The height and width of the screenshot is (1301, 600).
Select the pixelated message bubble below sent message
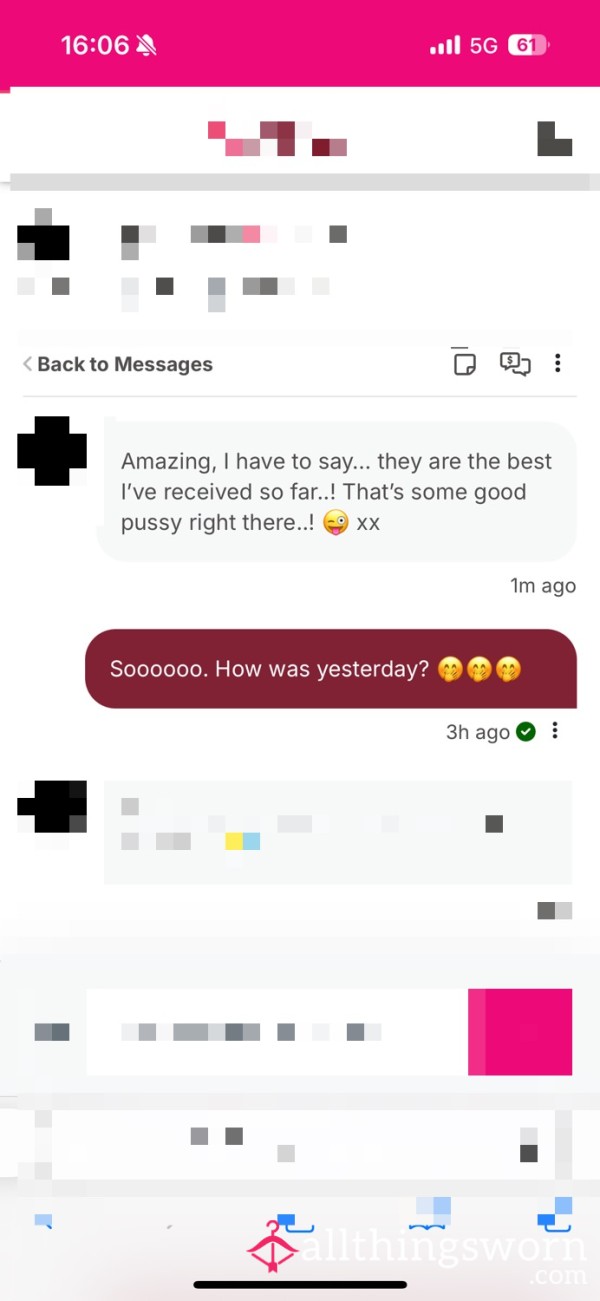tap(338, 832)
